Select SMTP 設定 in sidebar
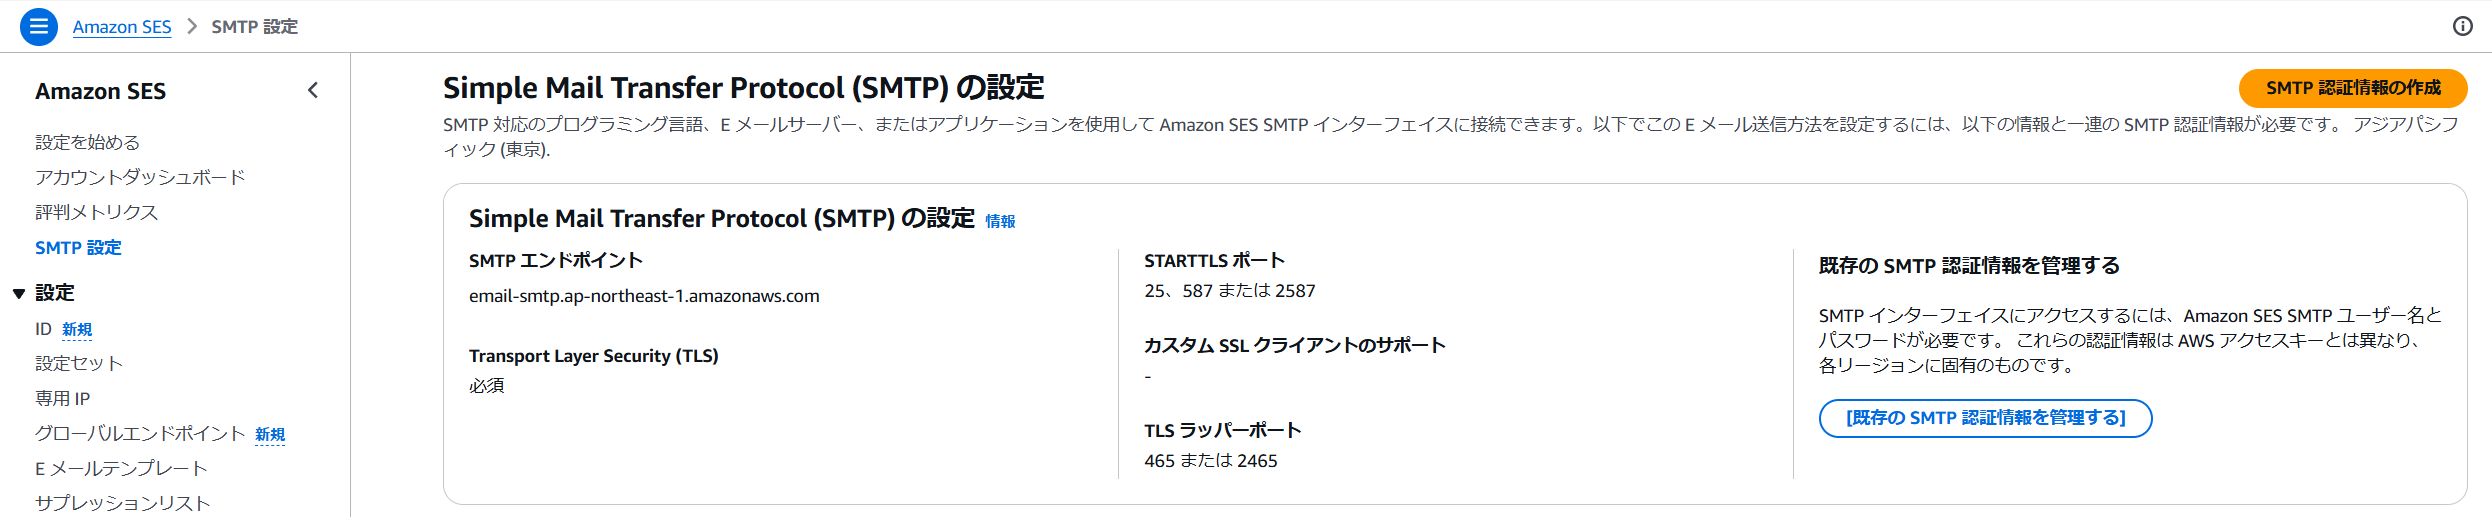 click(78, 248)
